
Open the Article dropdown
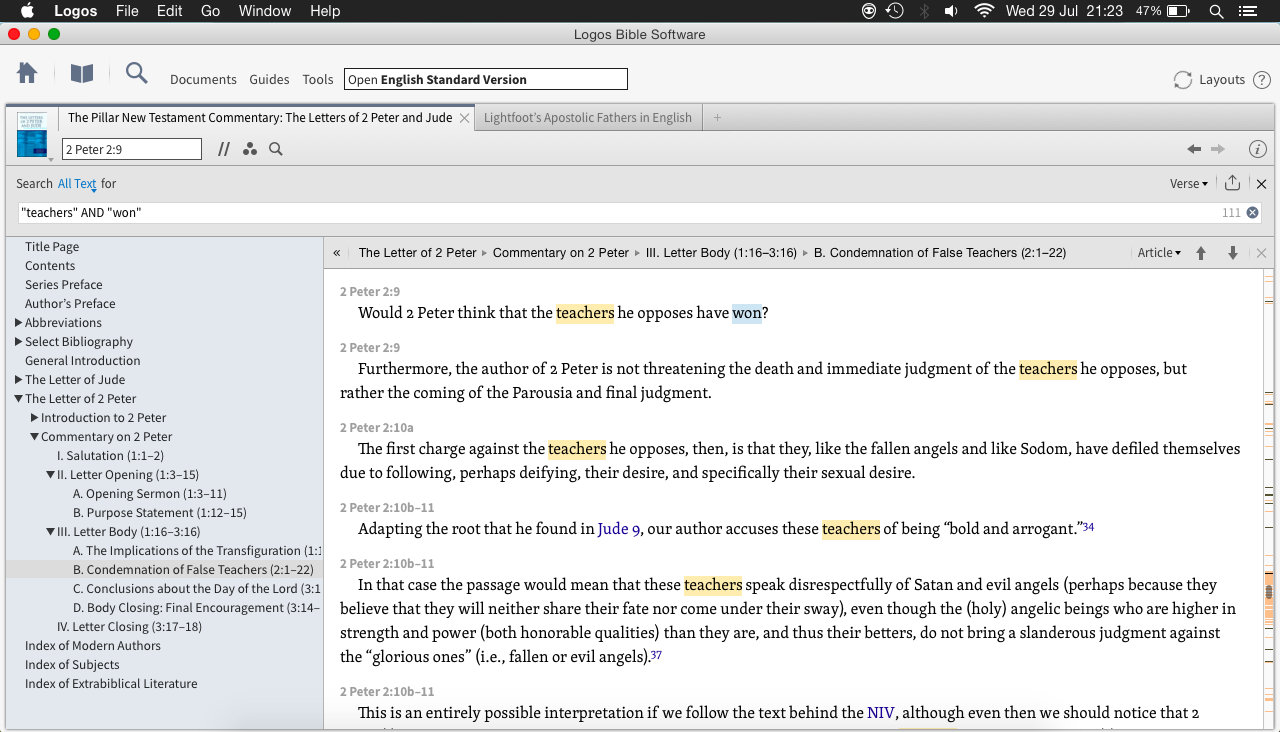1158,253
